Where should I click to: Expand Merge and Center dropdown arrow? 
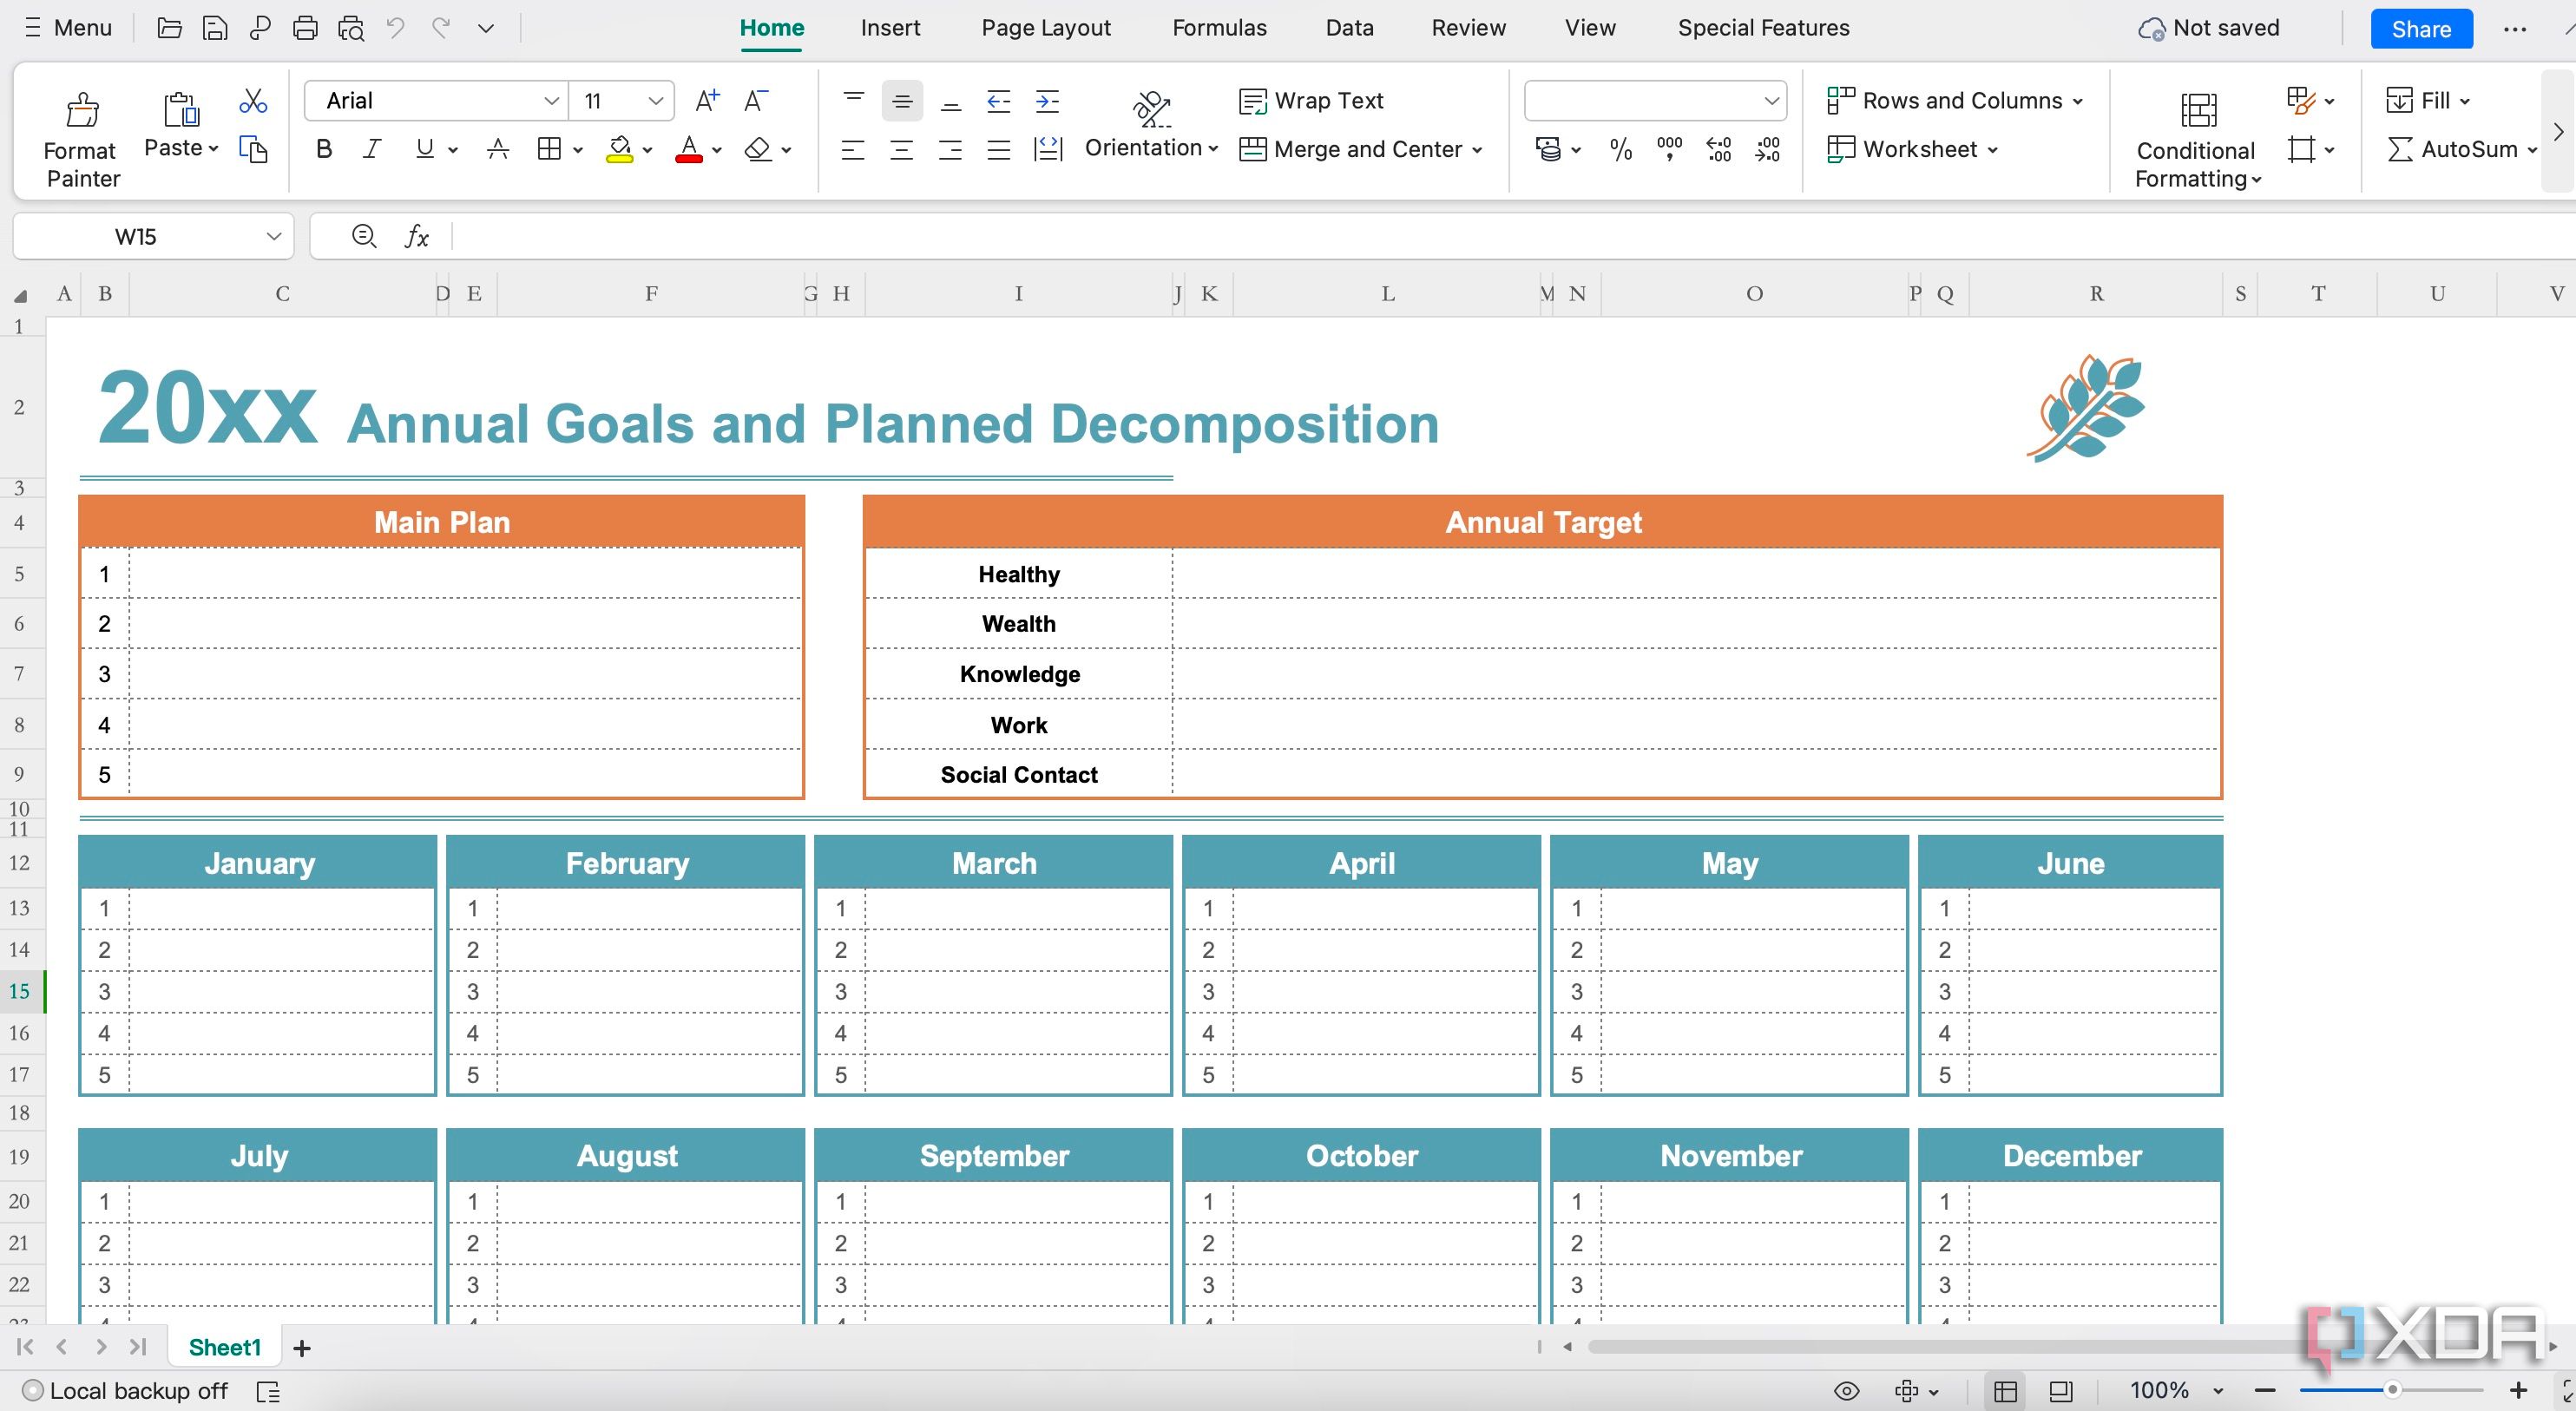1478,150
